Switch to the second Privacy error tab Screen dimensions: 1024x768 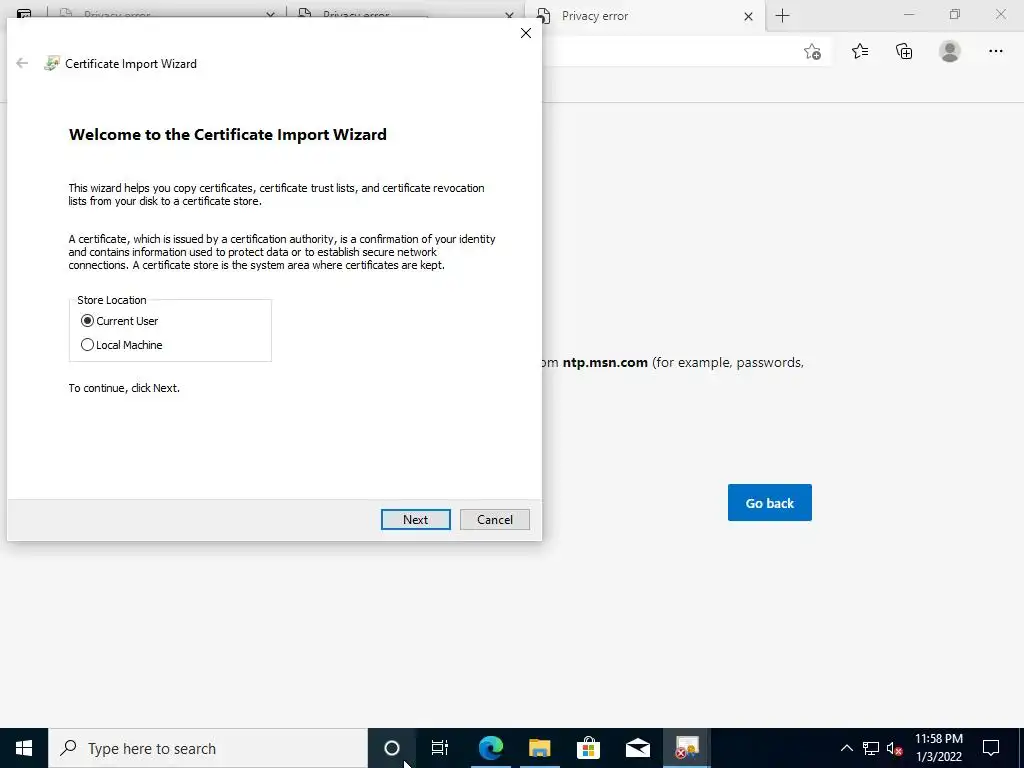pyautogui.click(x=406, y=14)
